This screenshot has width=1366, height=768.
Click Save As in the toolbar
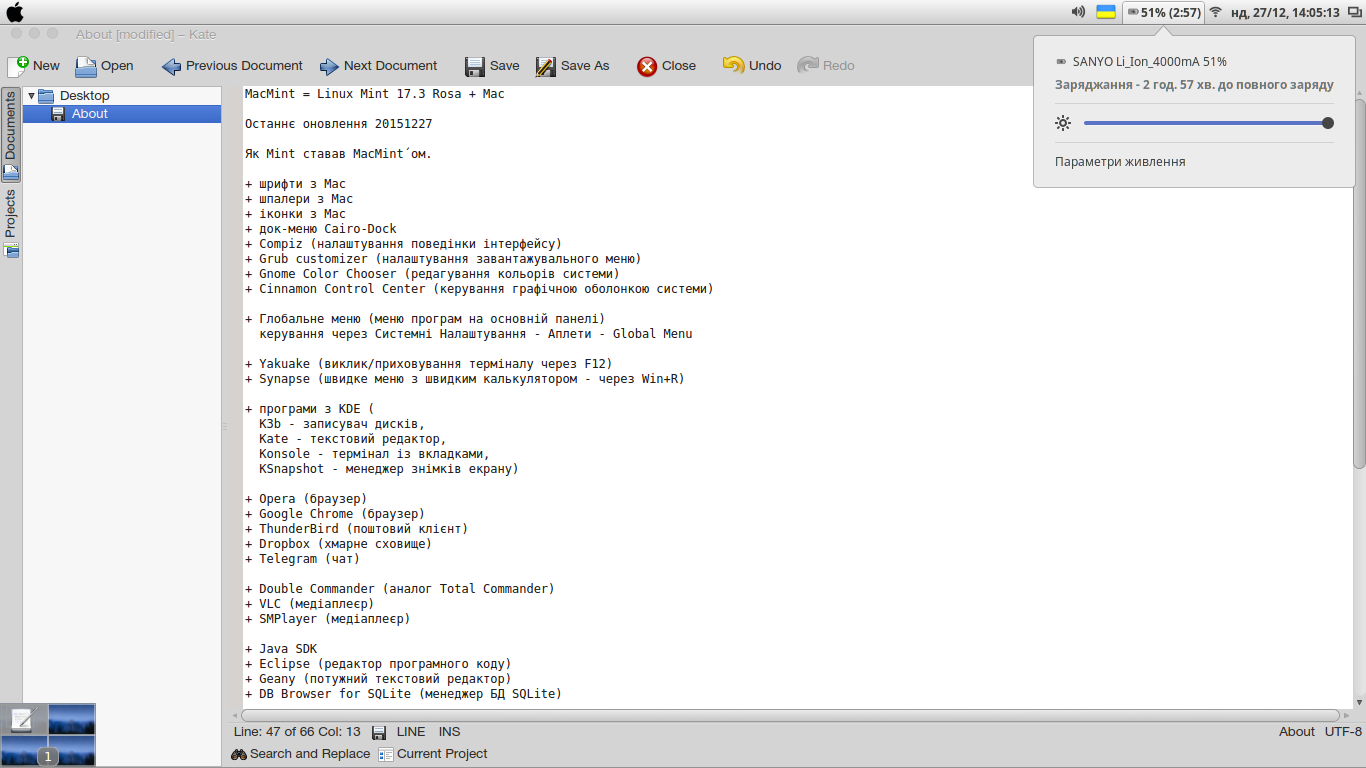pos(572,66)
